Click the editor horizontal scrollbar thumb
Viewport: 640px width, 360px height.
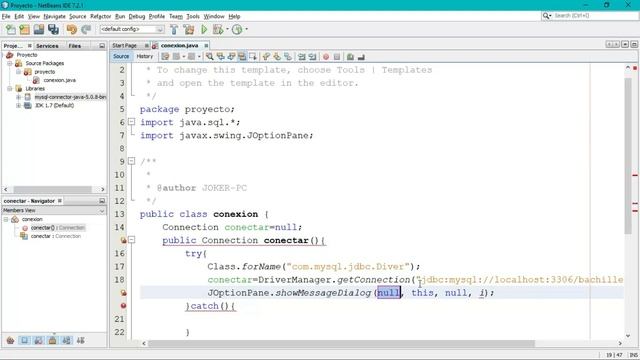point(341,344)
